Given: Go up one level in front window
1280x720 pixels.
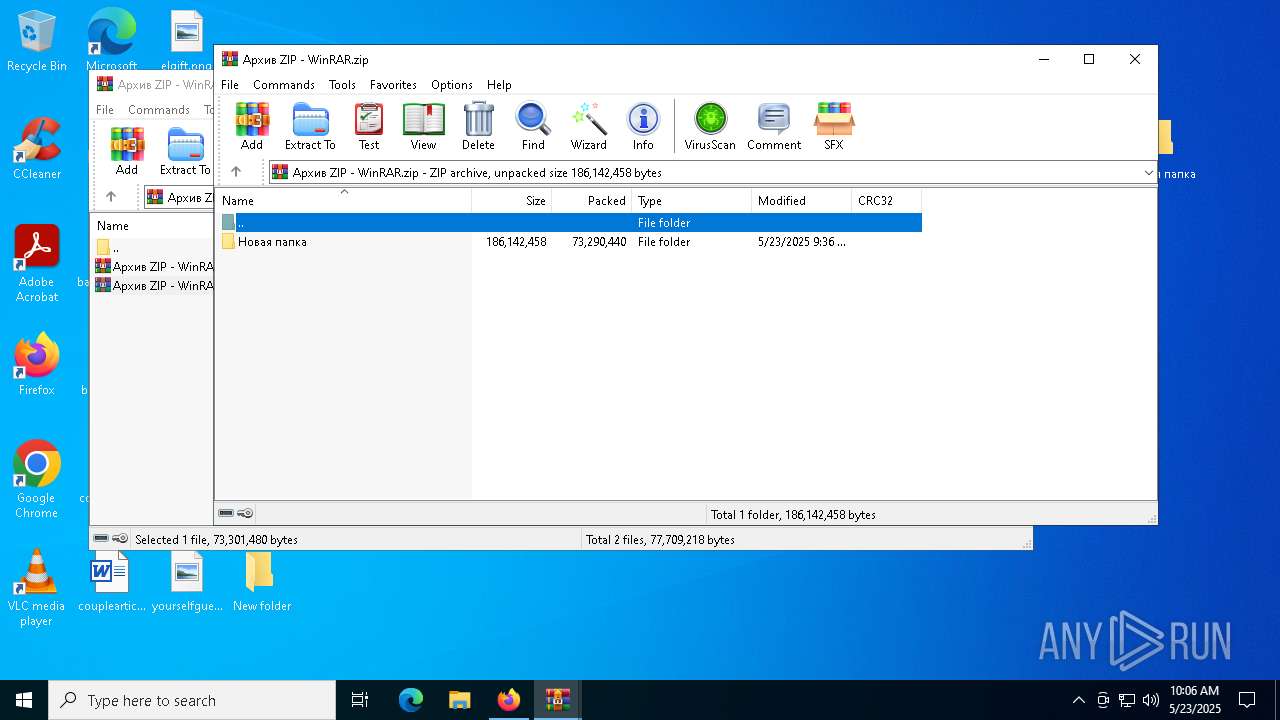Looking at the screenshot, I should (x=236, y=172).
